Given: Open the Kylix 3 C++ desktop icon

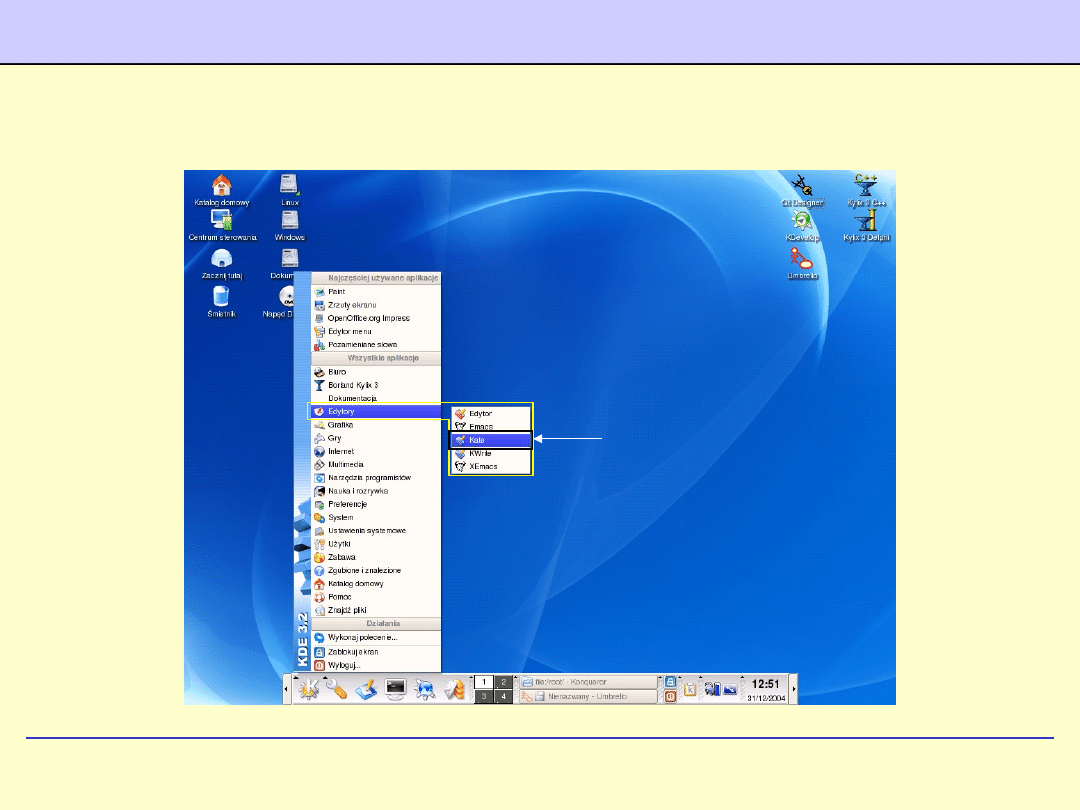Looking at the screenshot, I should click(x=865, y=185).
